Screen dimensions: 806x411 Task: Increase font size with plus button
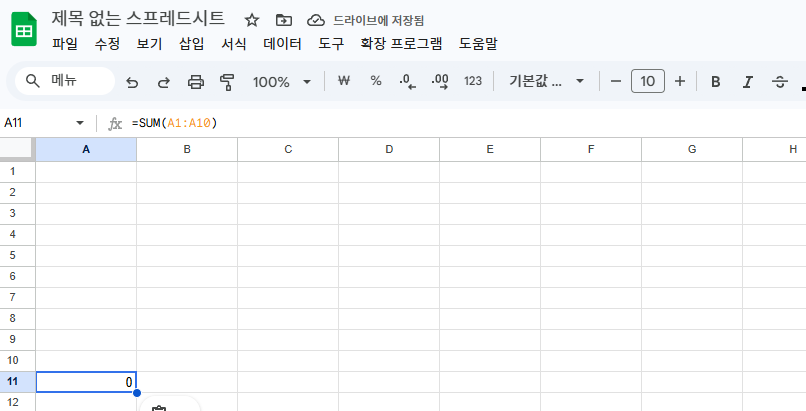pyautogui.click(x=680, y=81)
